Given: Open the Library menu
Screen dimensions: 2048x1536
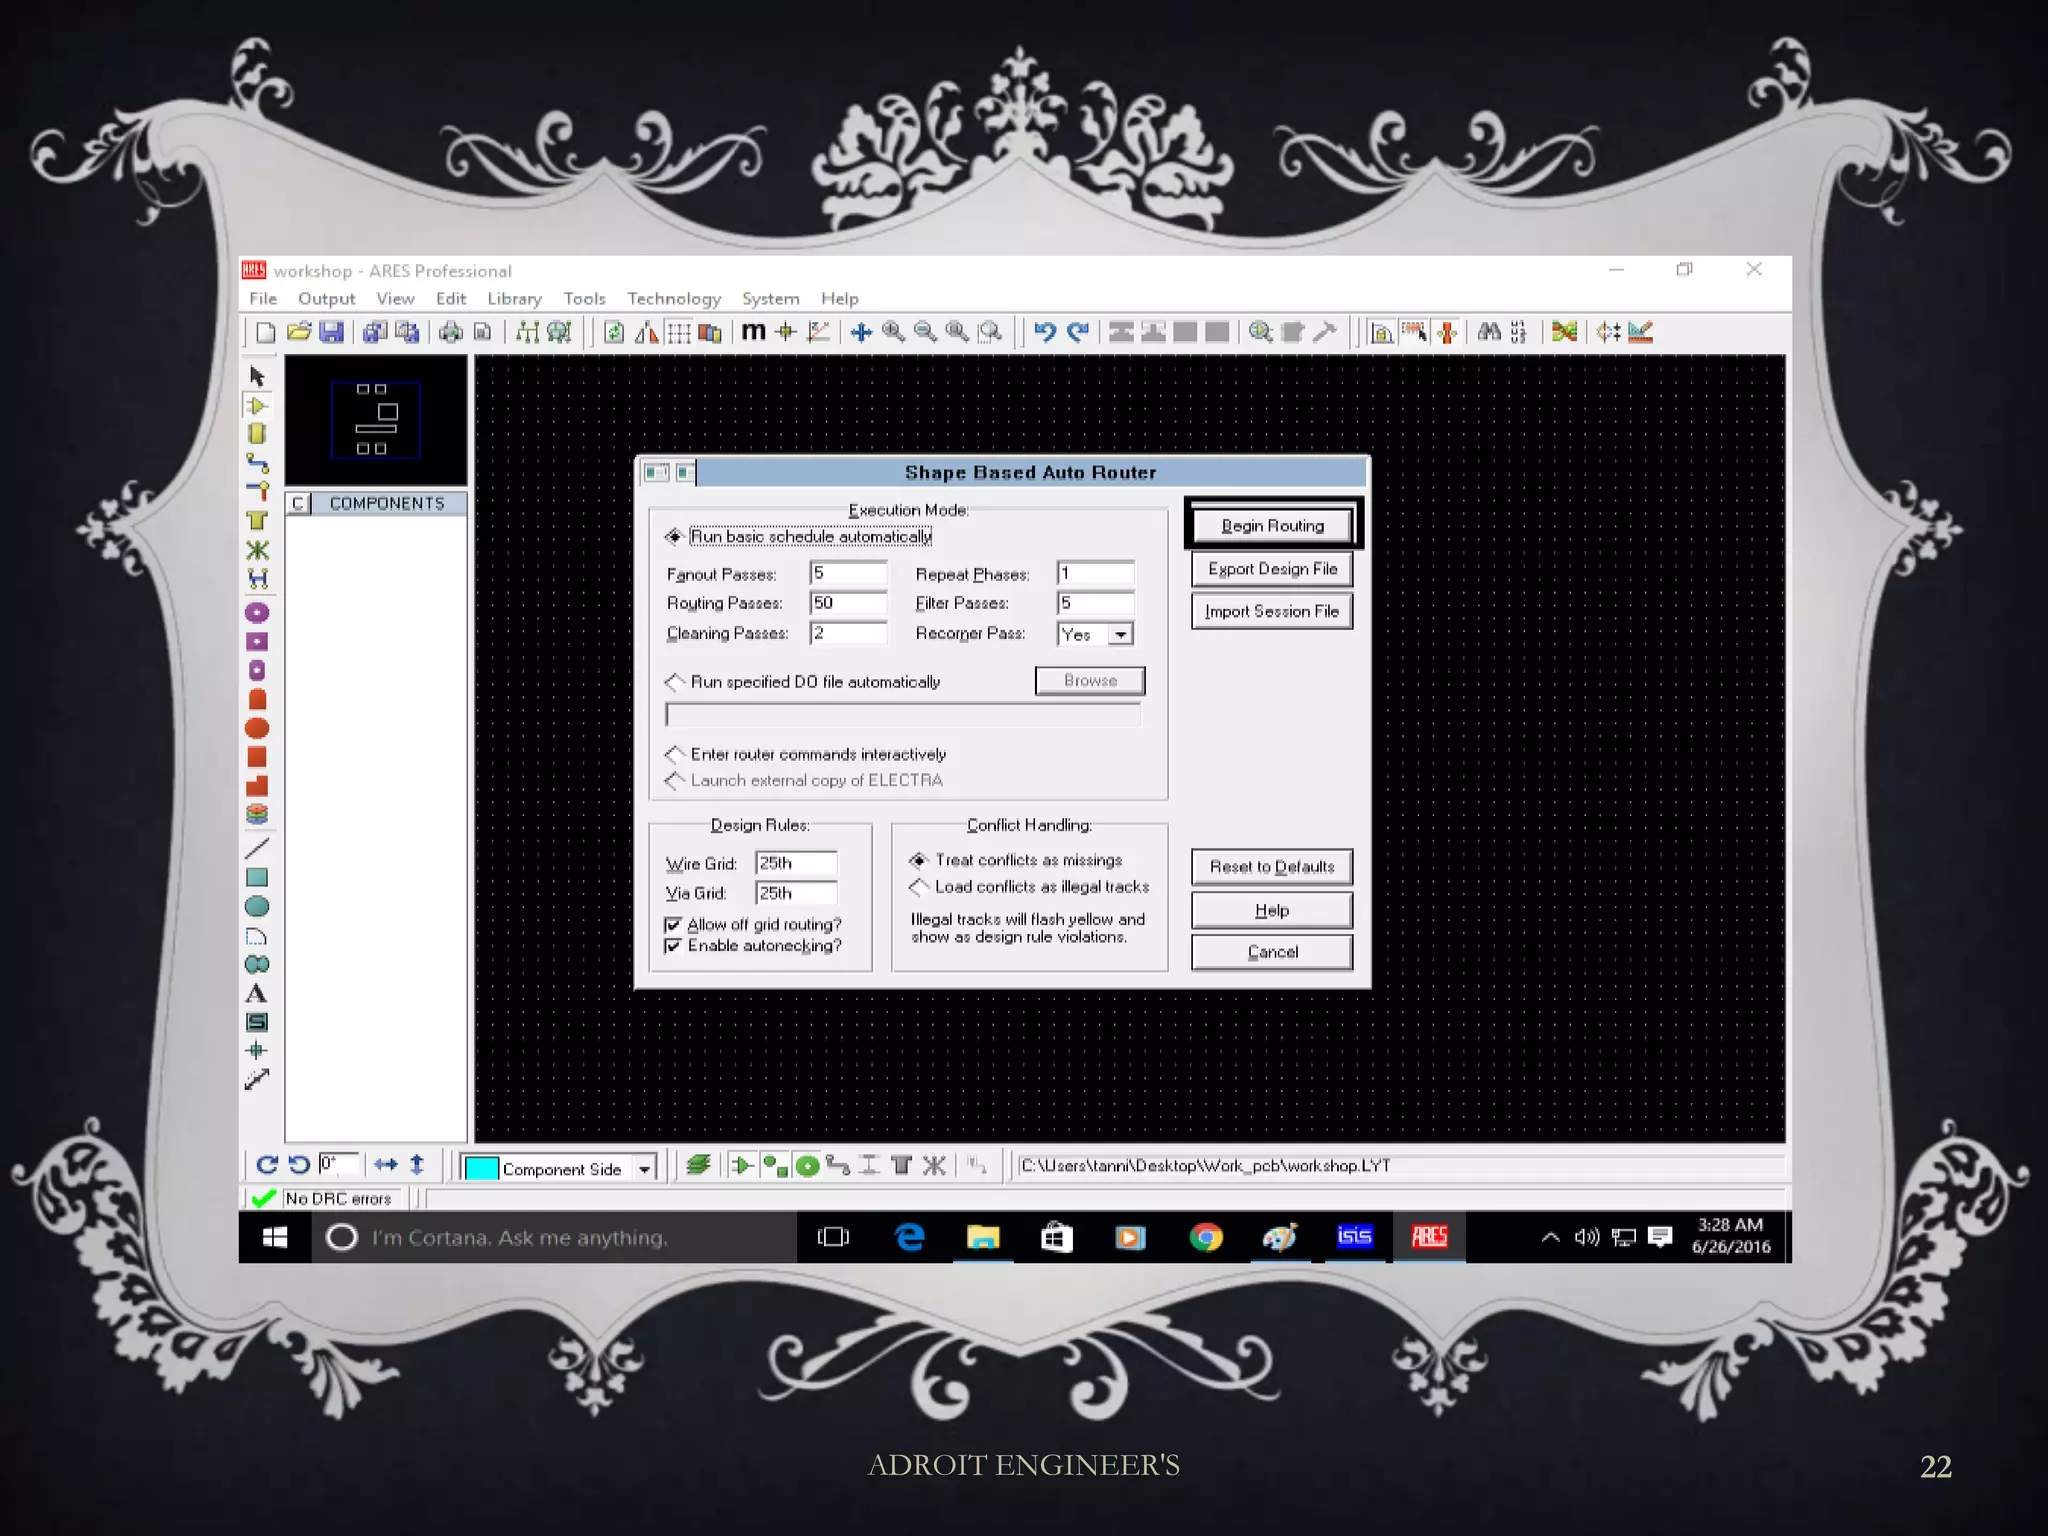Looking at the screenshot, I should click(514, 299).
